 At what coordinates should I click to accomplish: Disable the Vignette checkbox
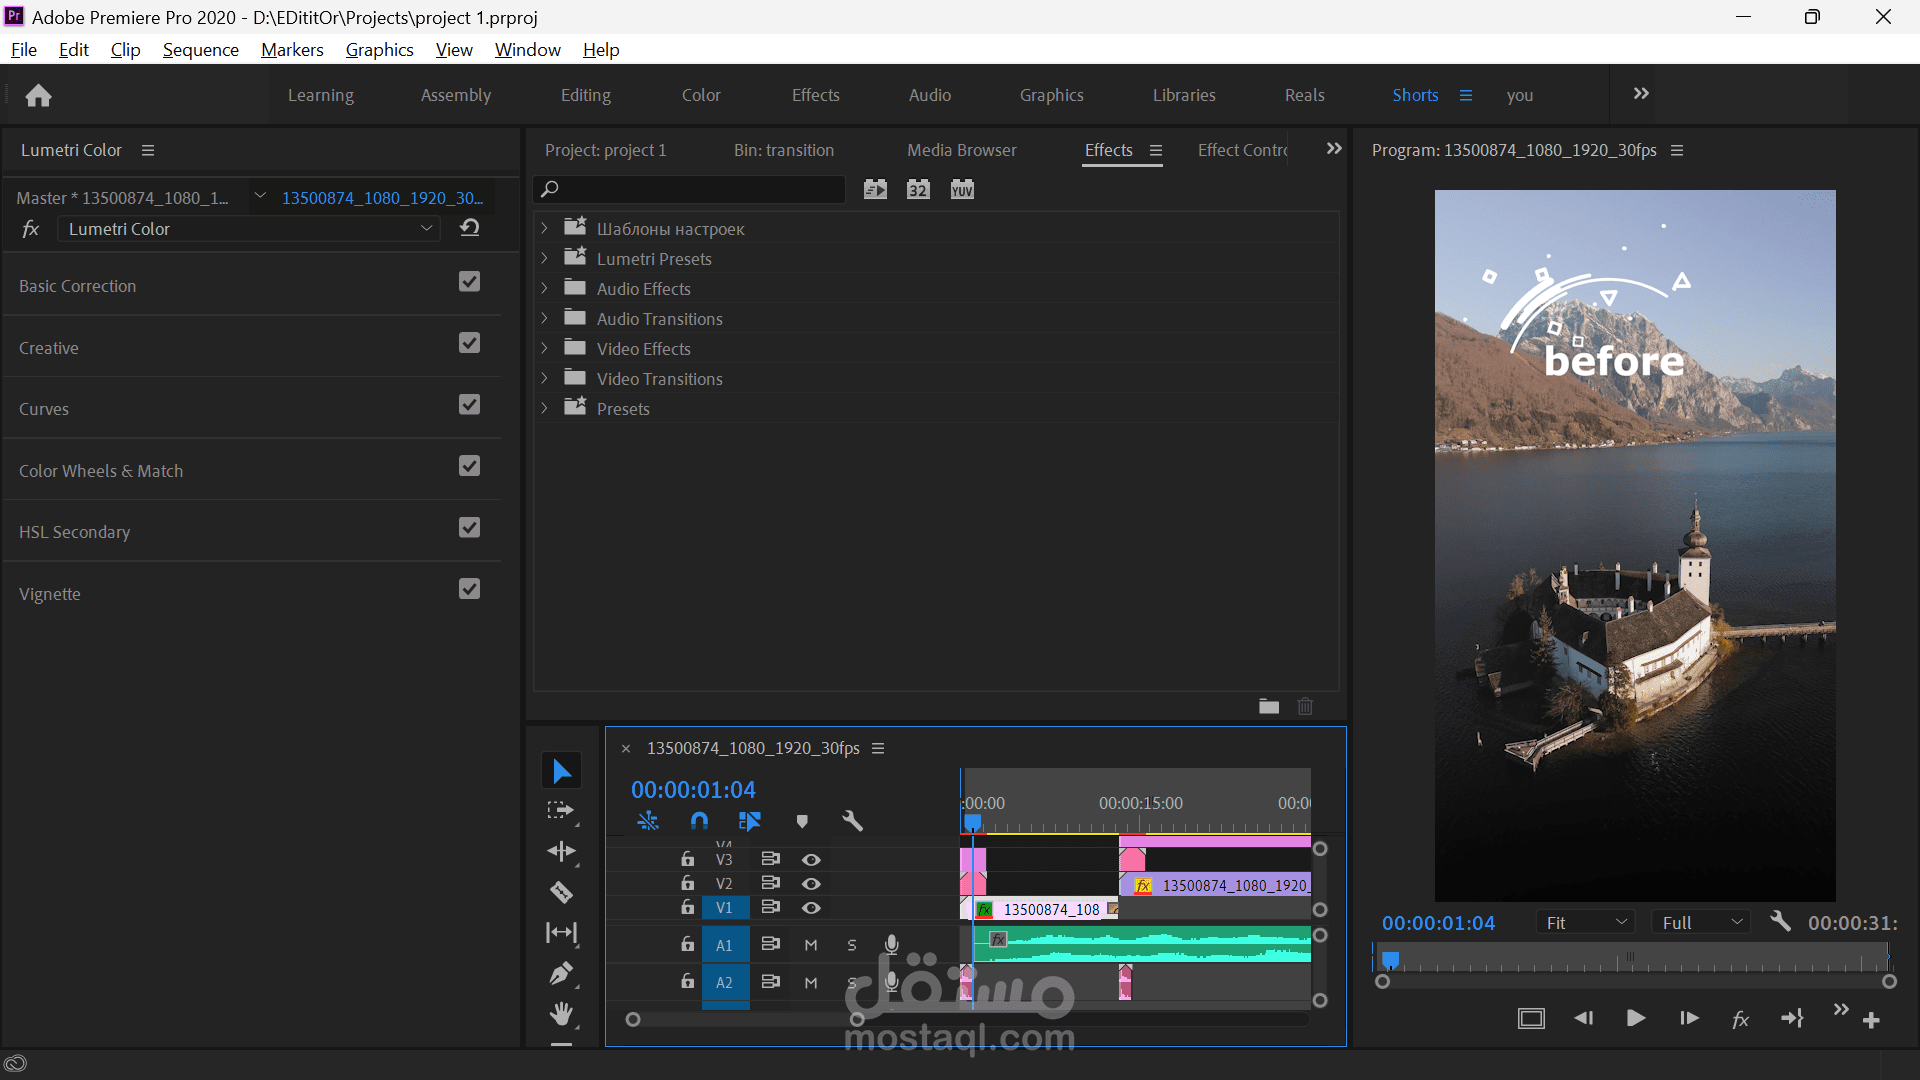coord(470,589)
